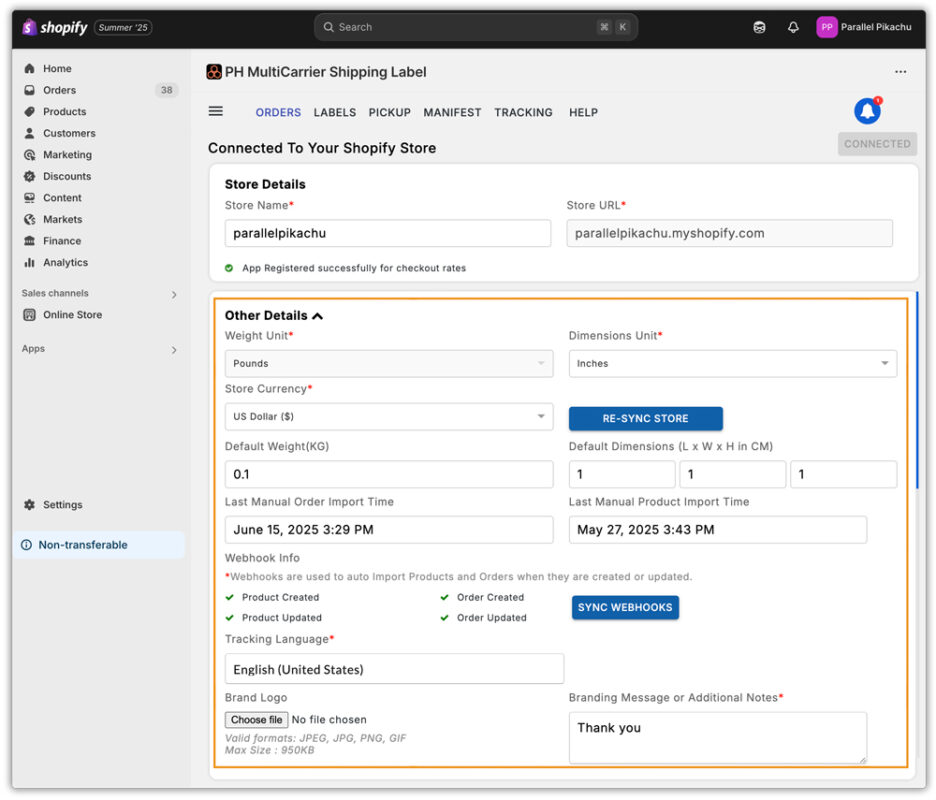Image resolution: width=936 pixels, height=800 pixels.
Task: Click the Store URL field
Action: click(729, 233)
